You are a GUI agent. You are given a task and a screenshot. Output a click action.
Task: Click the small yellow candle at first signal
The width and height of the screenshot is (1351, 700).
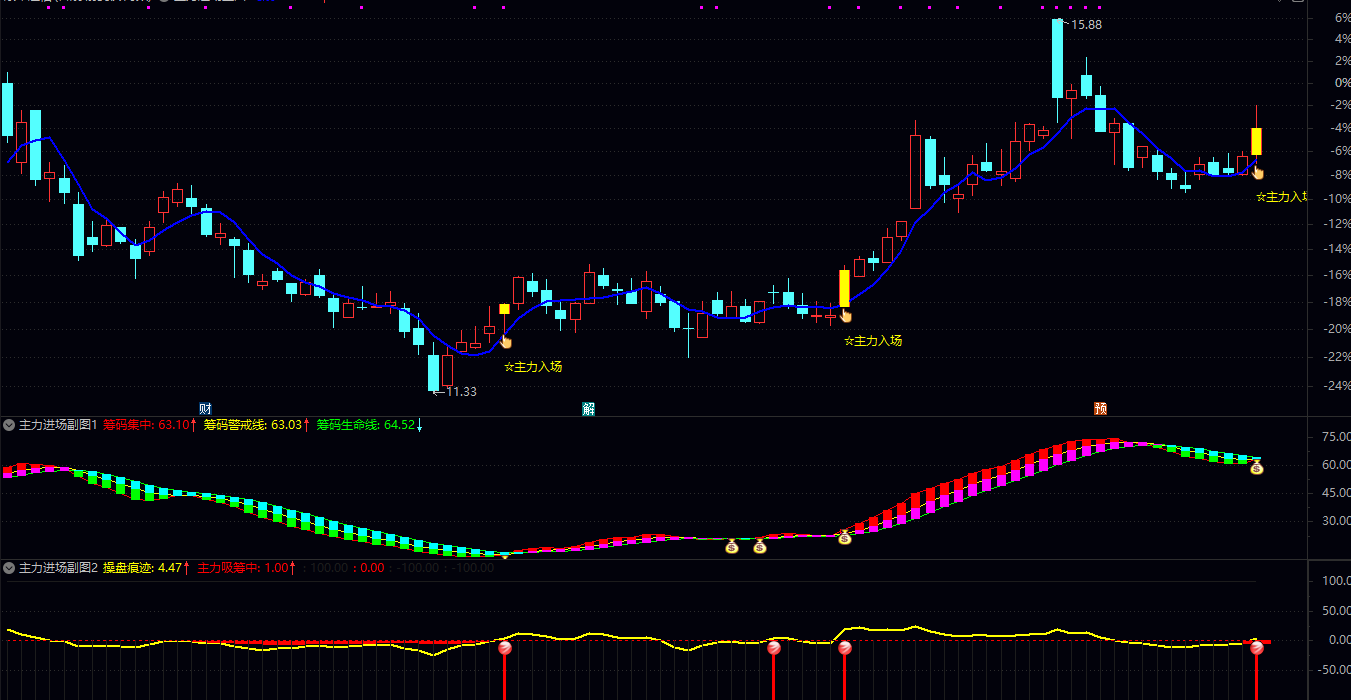tap(504, 309)
